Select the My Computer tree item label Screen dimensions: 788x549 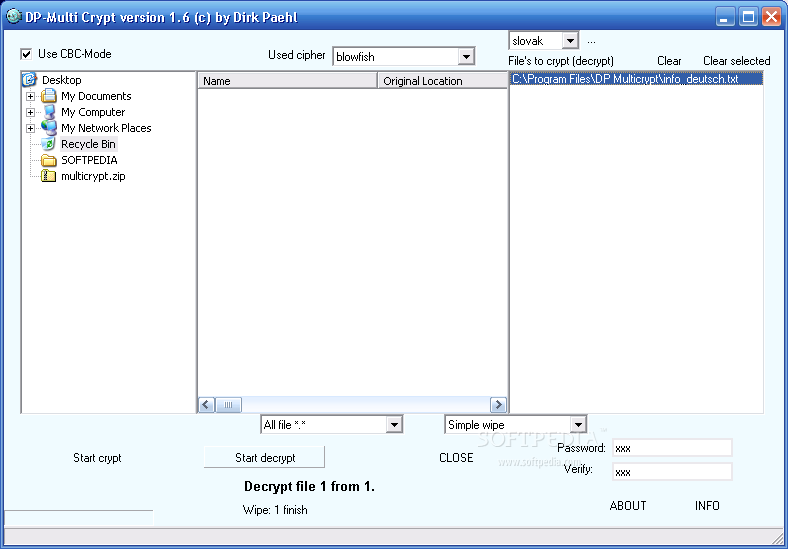(93, 112)
